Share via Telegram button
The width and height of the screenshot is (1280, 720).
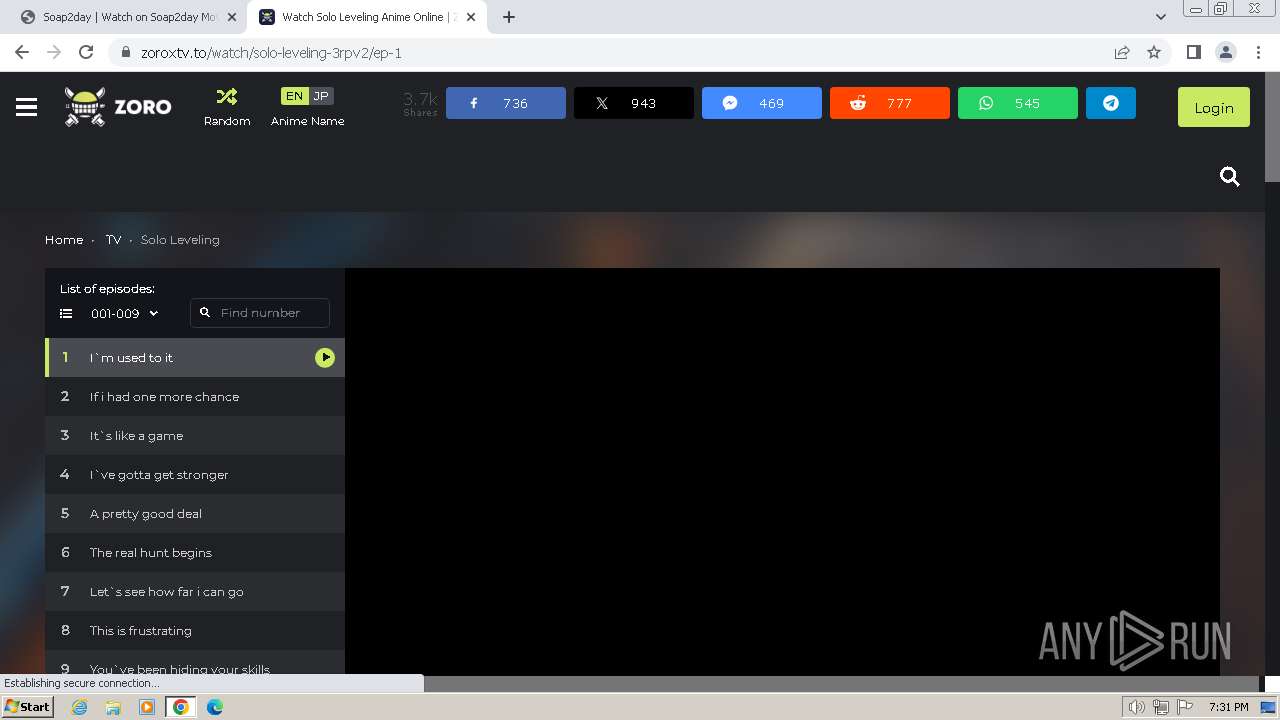pos(1111,103)
